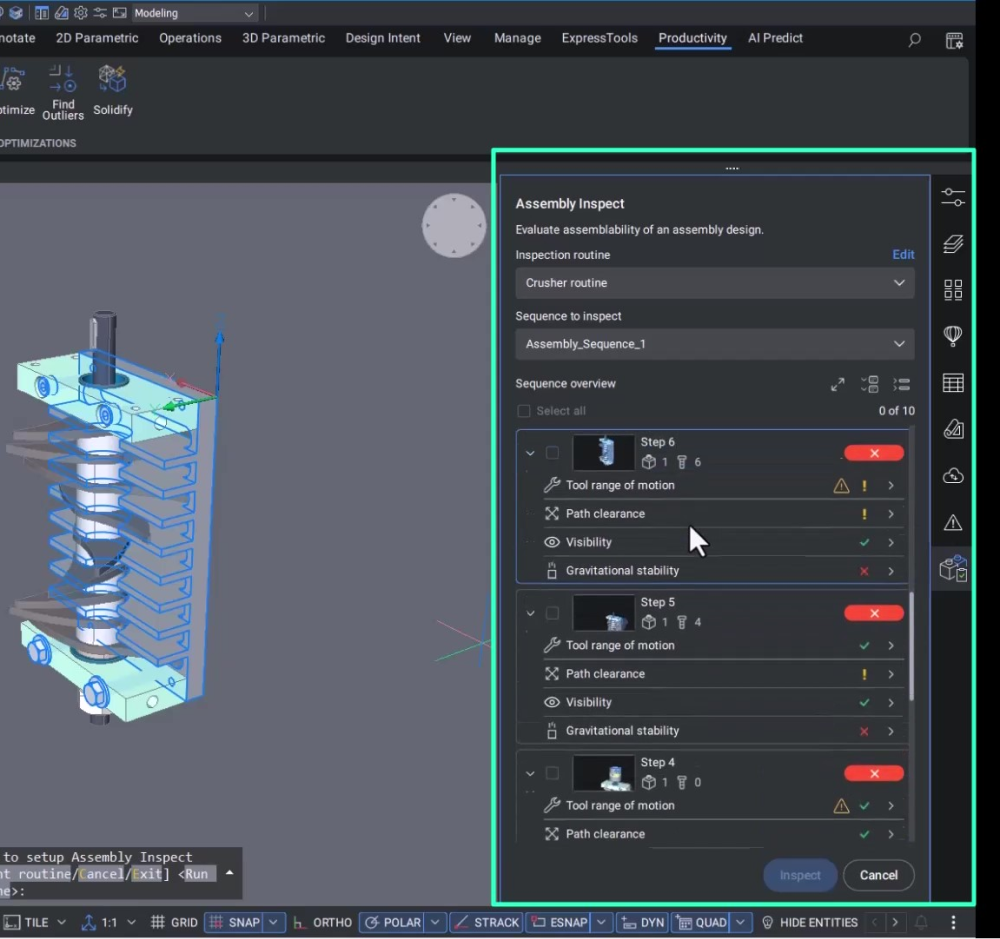Click the expand arrows icon in Sequence overview
Screen dimensions: 1000x939
point(838,384)
